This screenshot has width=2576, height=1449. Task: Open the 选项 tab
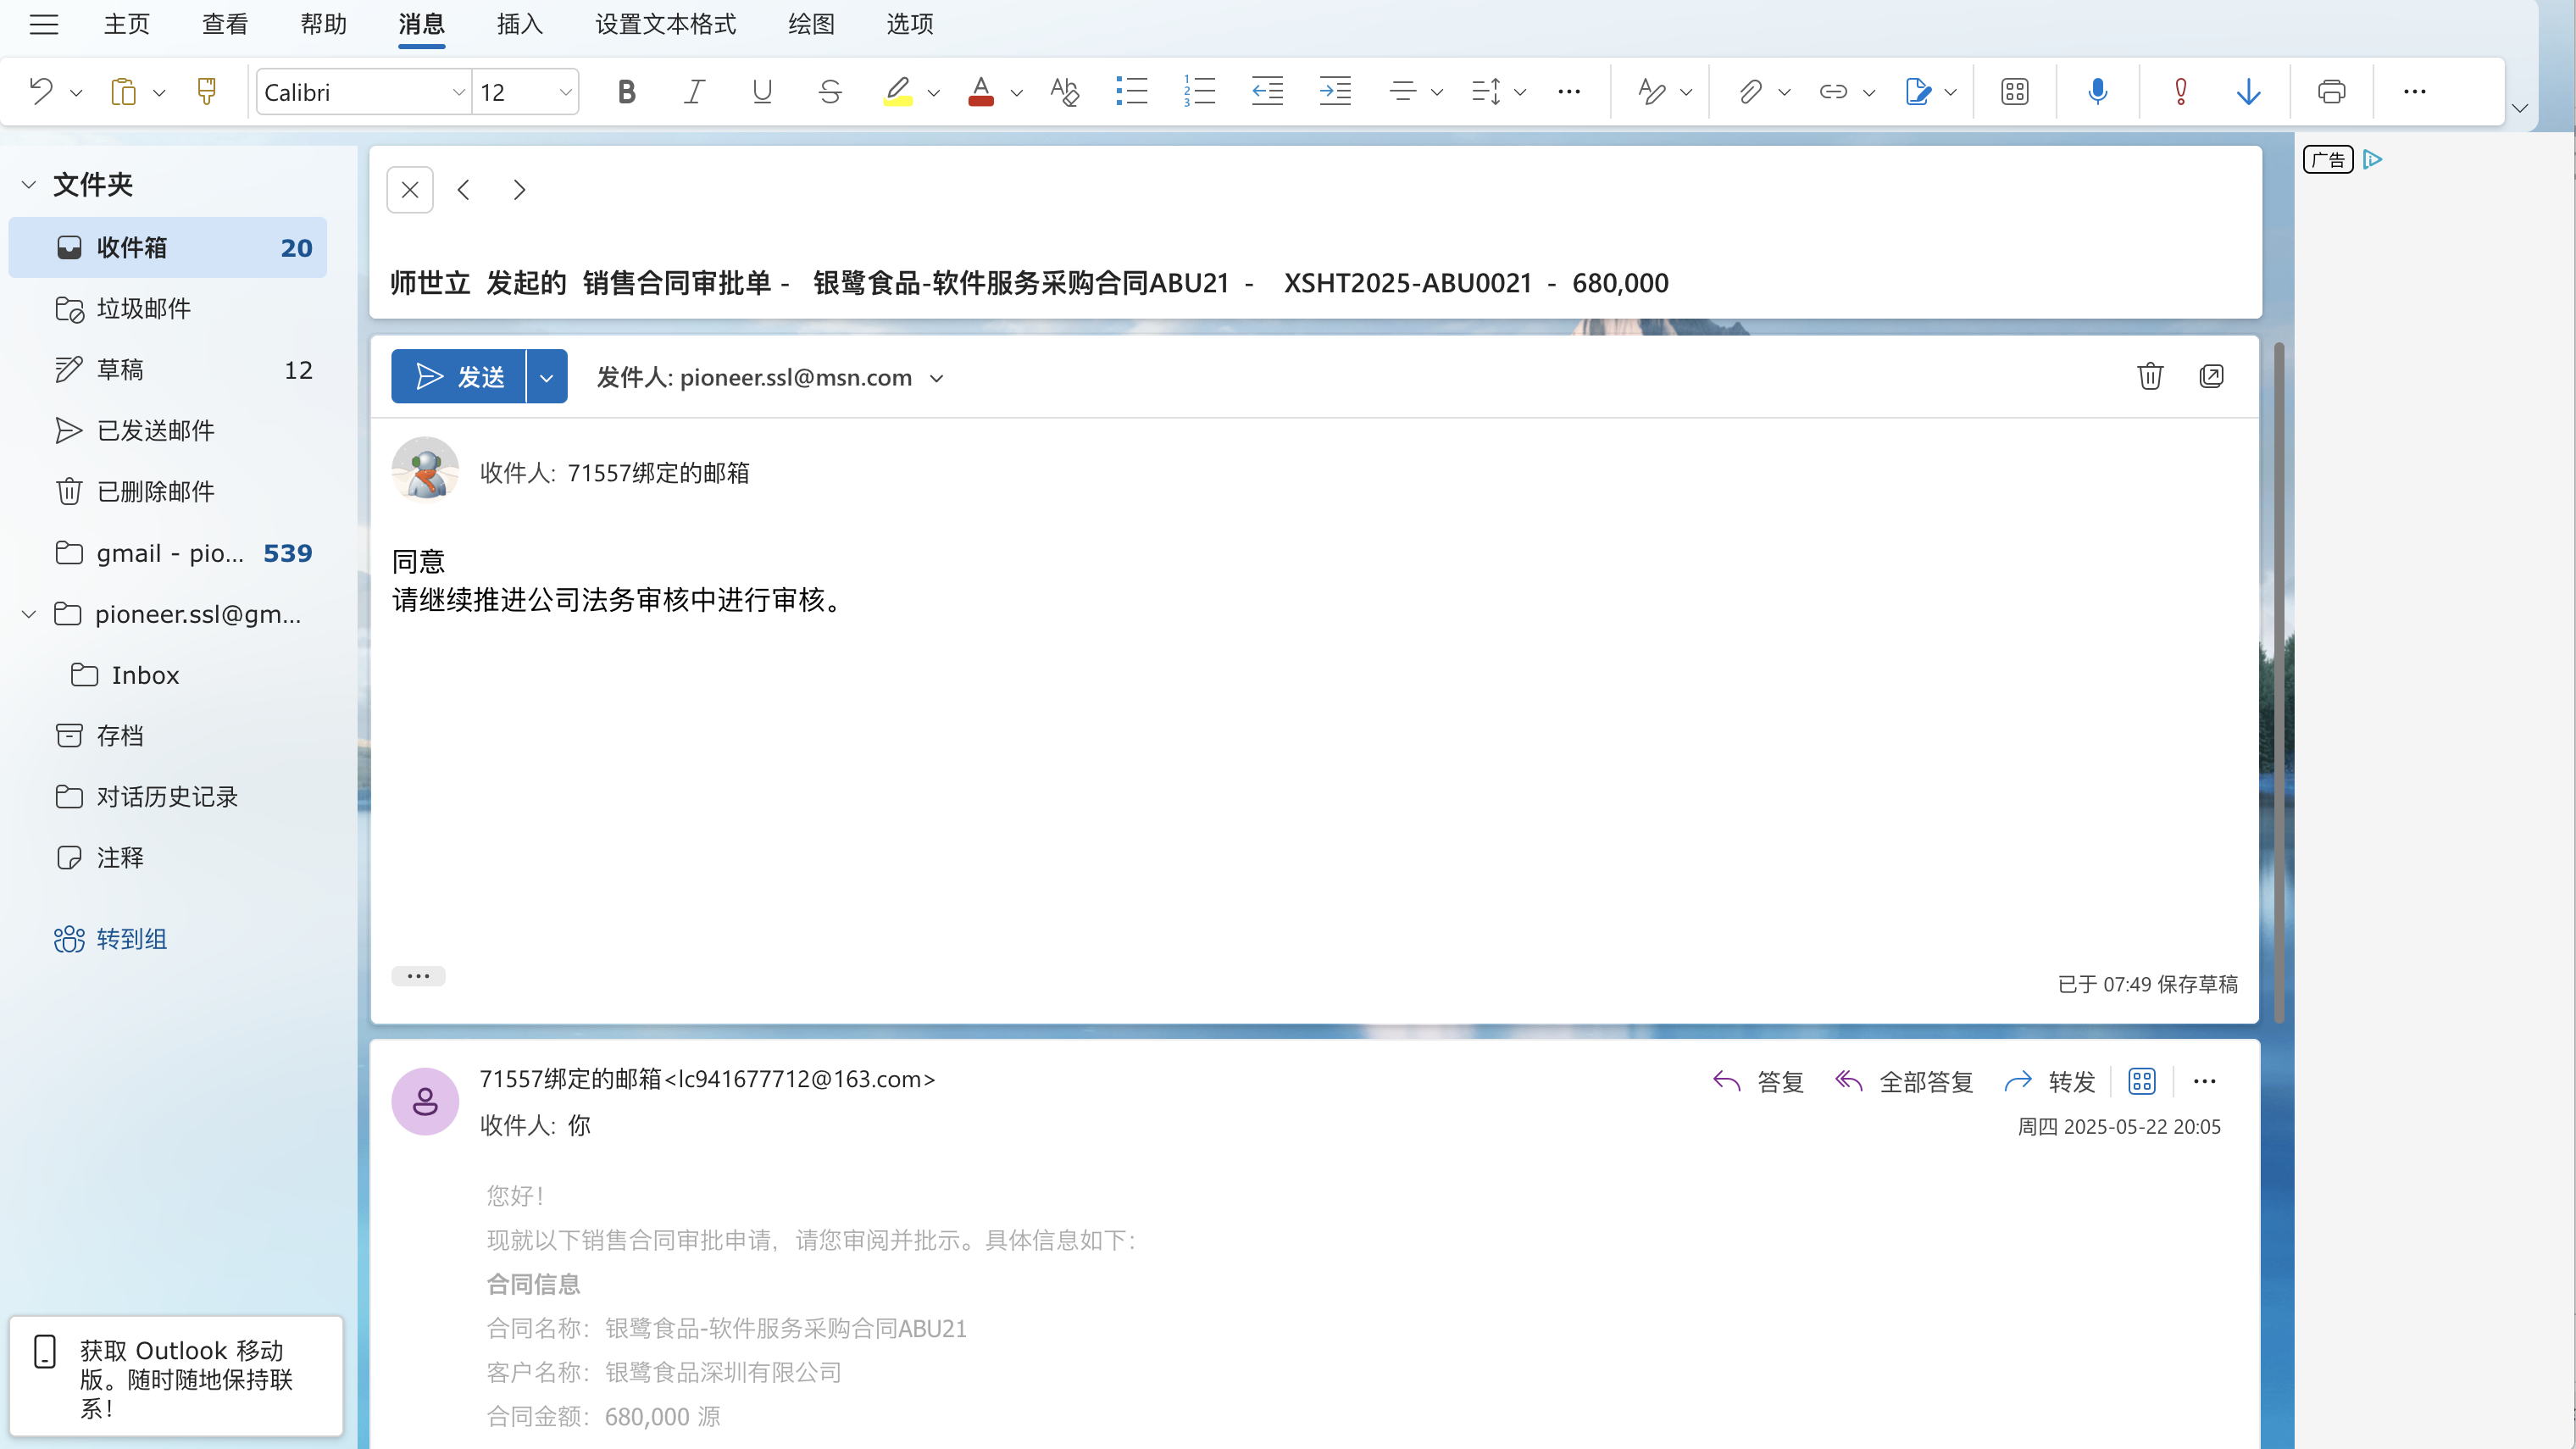point(910,24)
